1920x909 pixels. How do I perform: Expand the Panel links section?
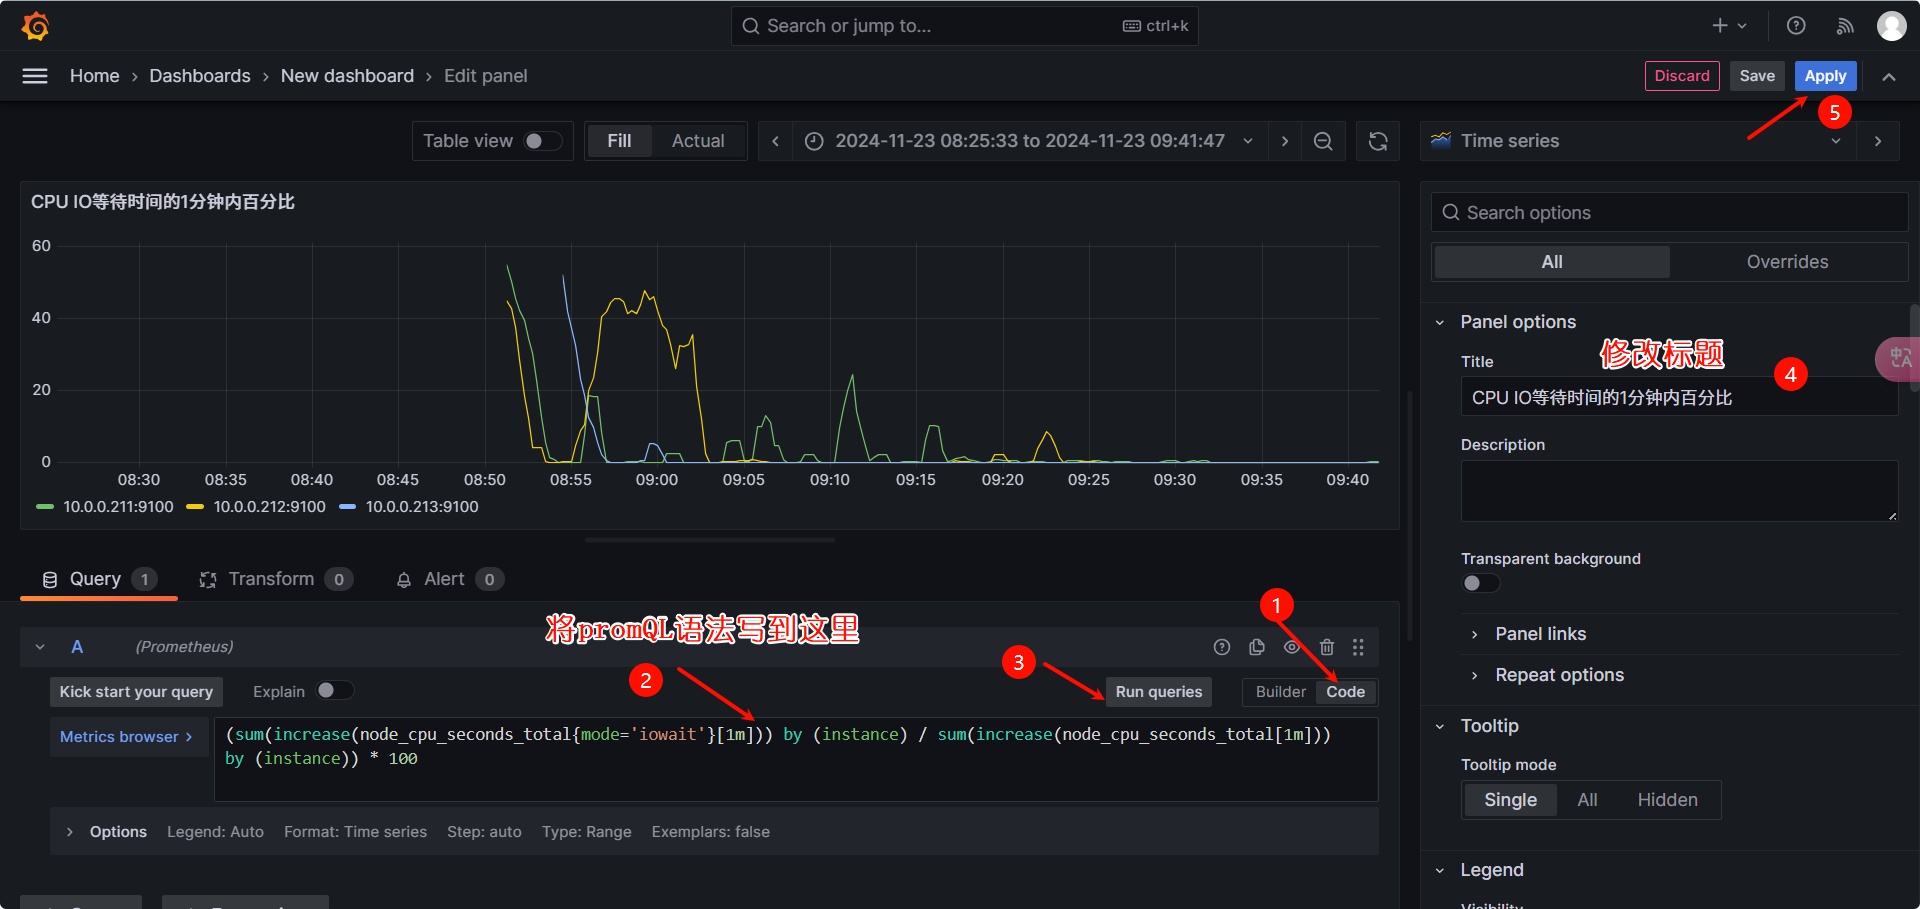click(x=1540, y=634)
